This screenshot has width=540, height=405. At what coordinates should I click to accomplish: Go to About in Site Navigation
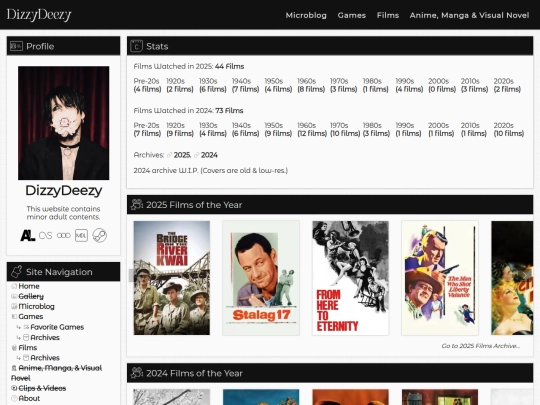click(29, 398)
